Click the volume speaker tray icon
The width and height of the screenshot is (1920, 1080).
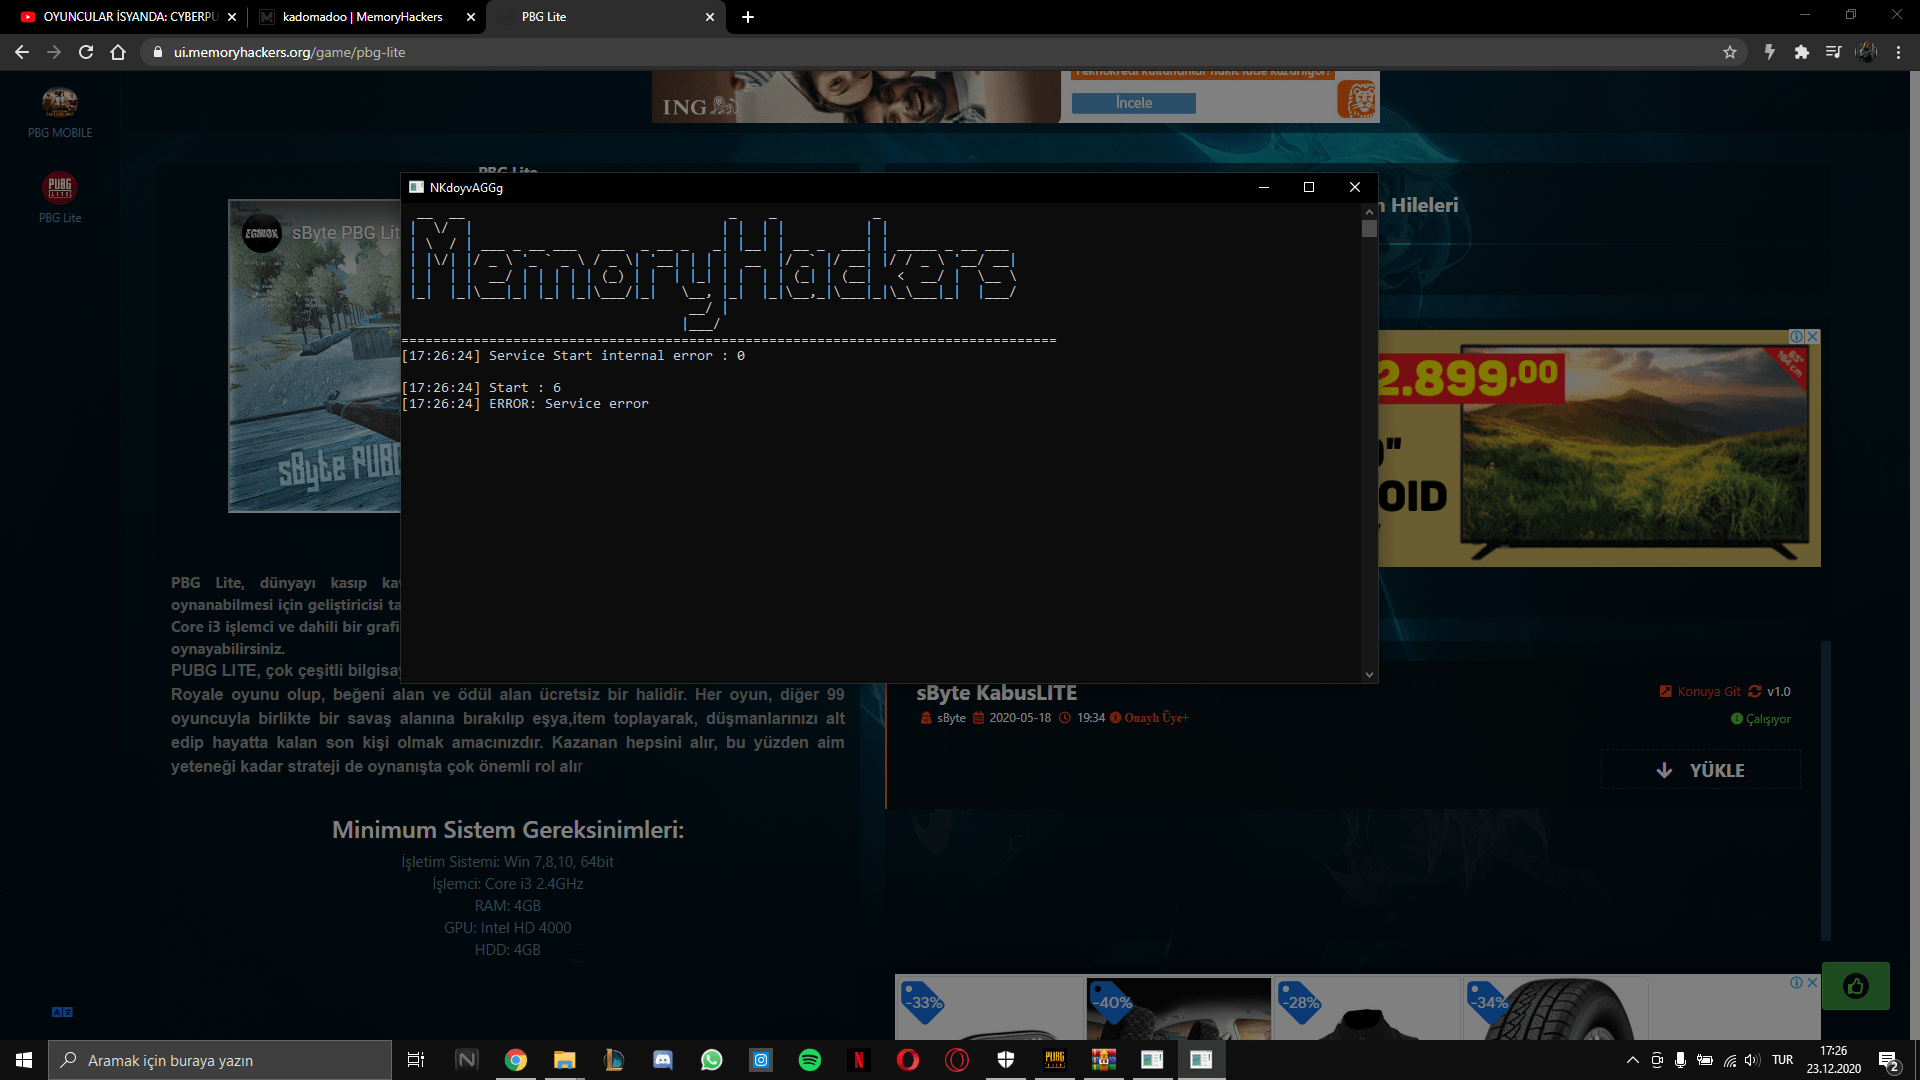click(x=1752, y=1060)
